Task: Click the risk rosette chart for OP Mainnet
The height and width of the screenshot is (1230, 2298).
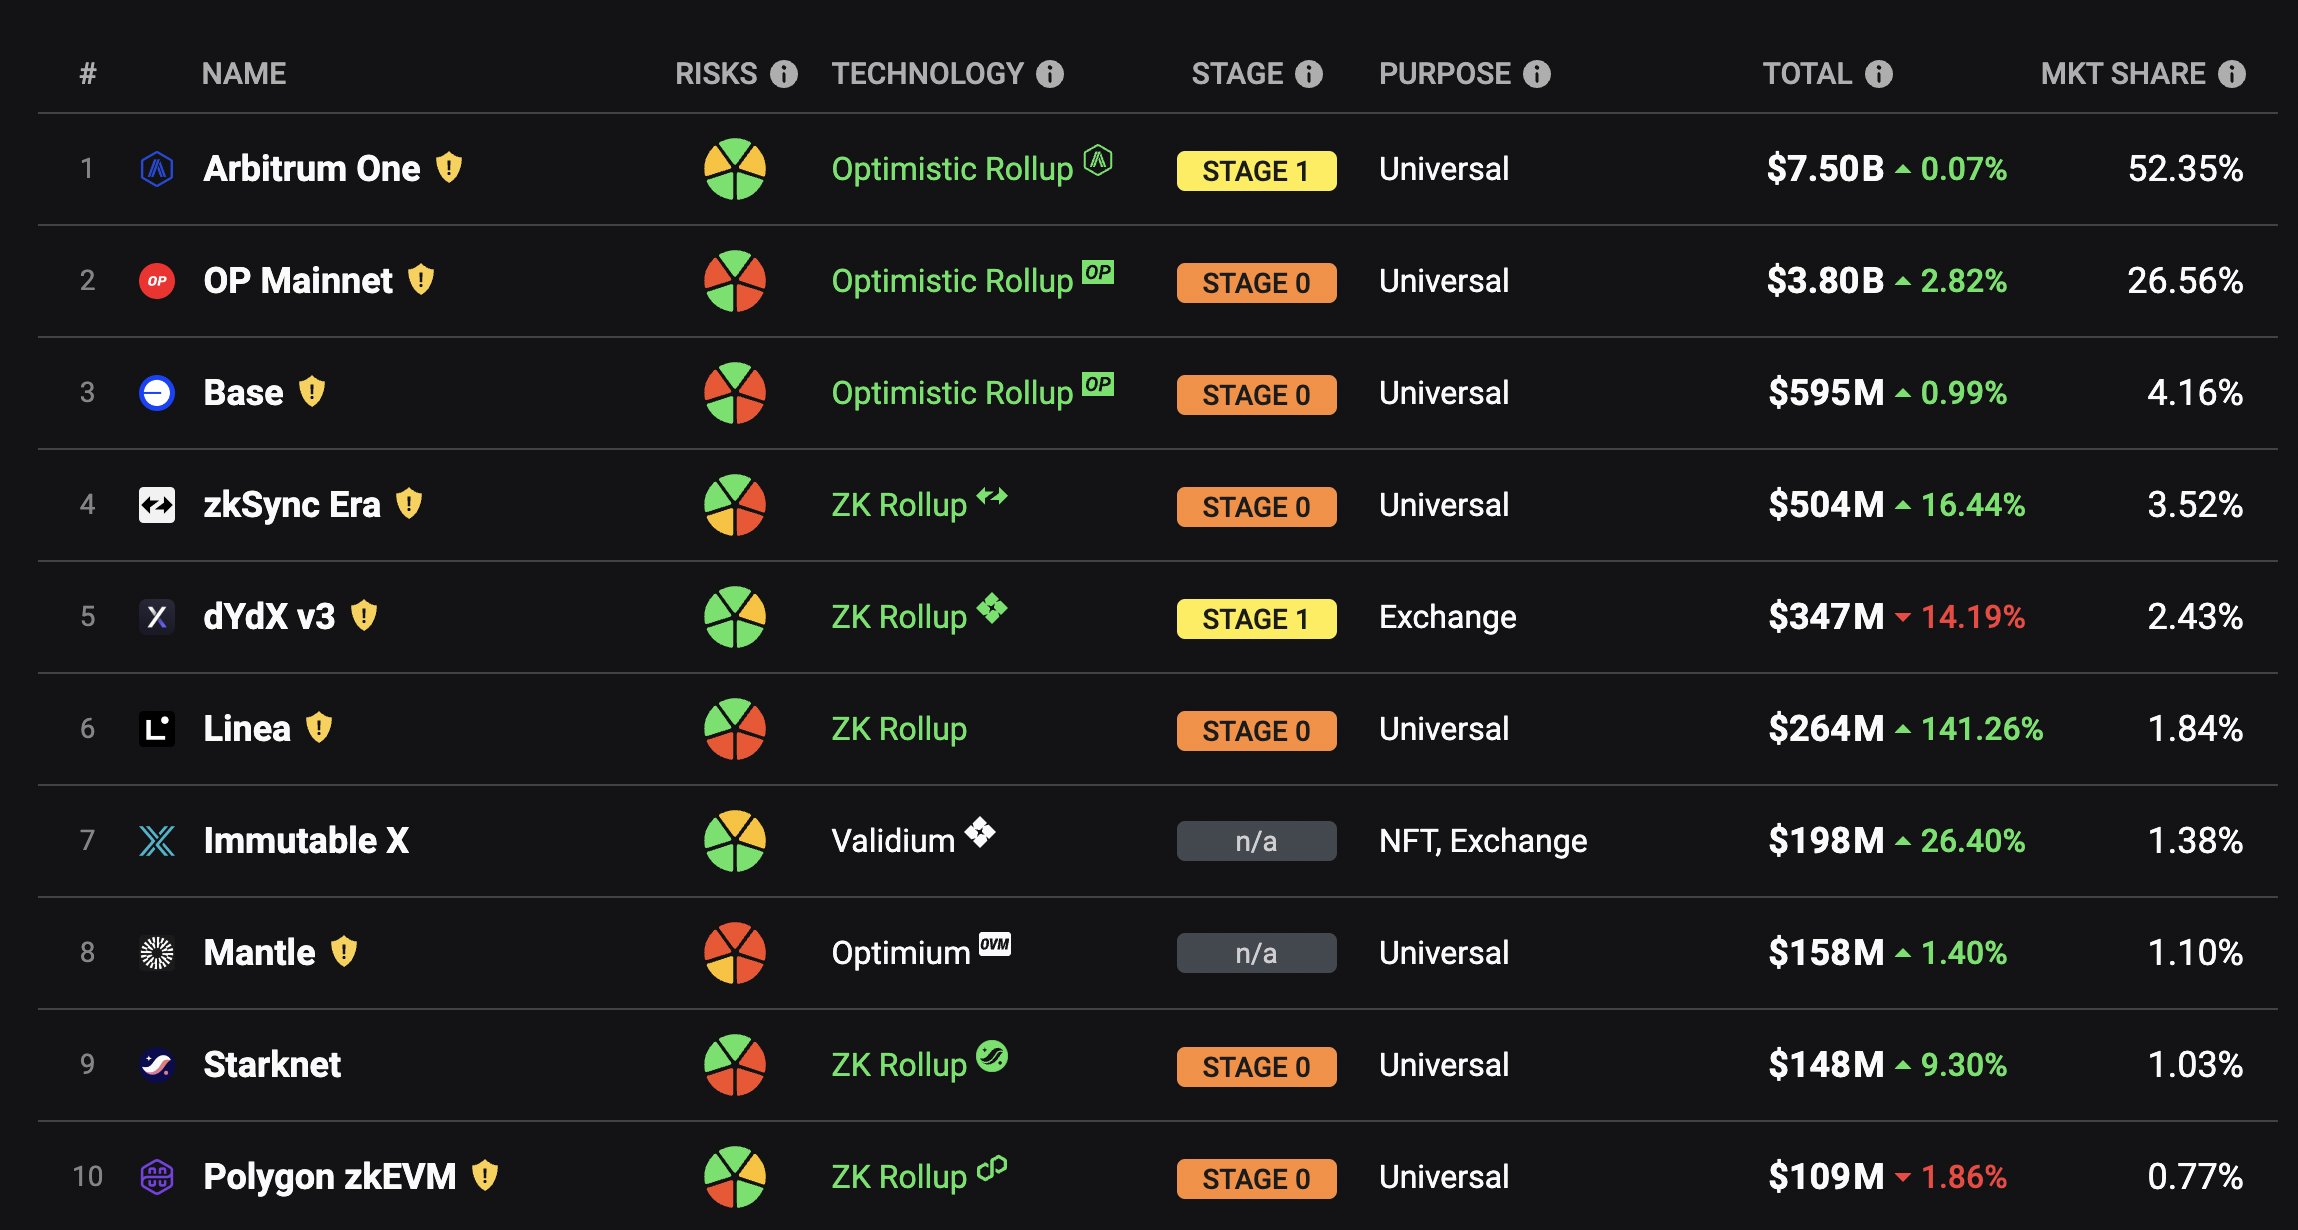Action: click(735, 281)
